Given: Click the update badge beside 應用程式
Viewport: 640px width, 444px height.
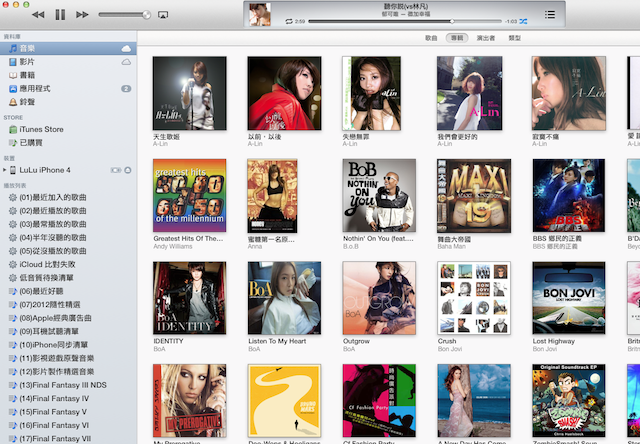Looking at the screenshot, I should [126, 89].
